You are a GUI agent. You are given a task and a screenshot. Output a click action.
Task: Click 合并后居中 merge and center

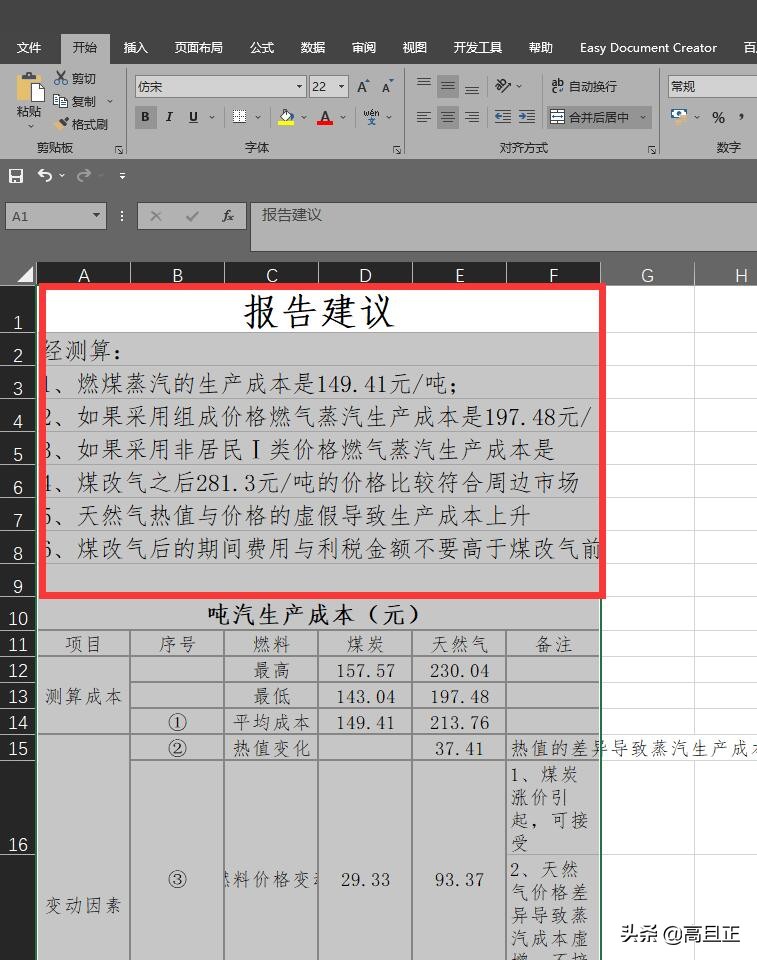[589, 117]
